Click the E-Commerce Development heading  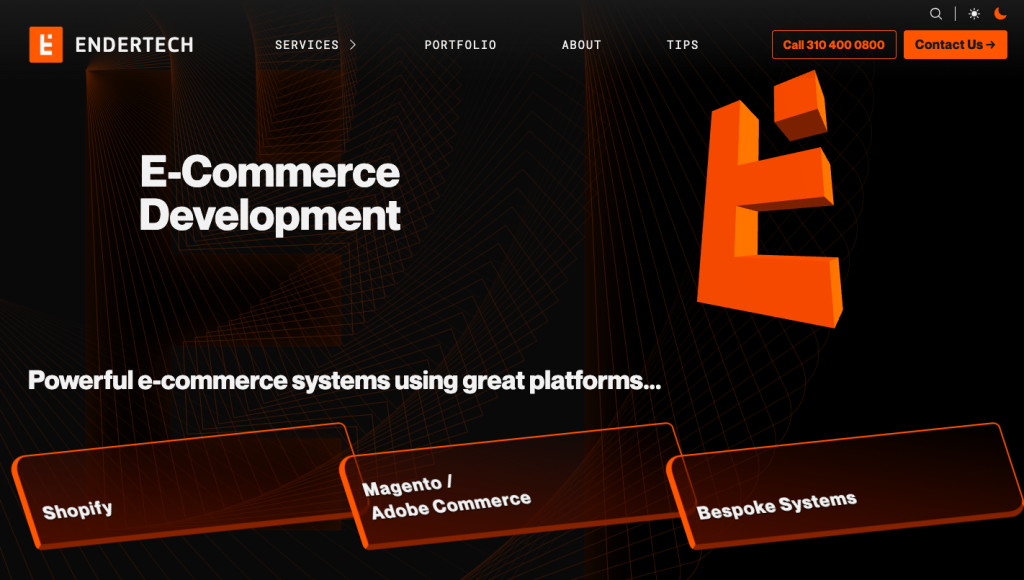click(x=270, y=193)
